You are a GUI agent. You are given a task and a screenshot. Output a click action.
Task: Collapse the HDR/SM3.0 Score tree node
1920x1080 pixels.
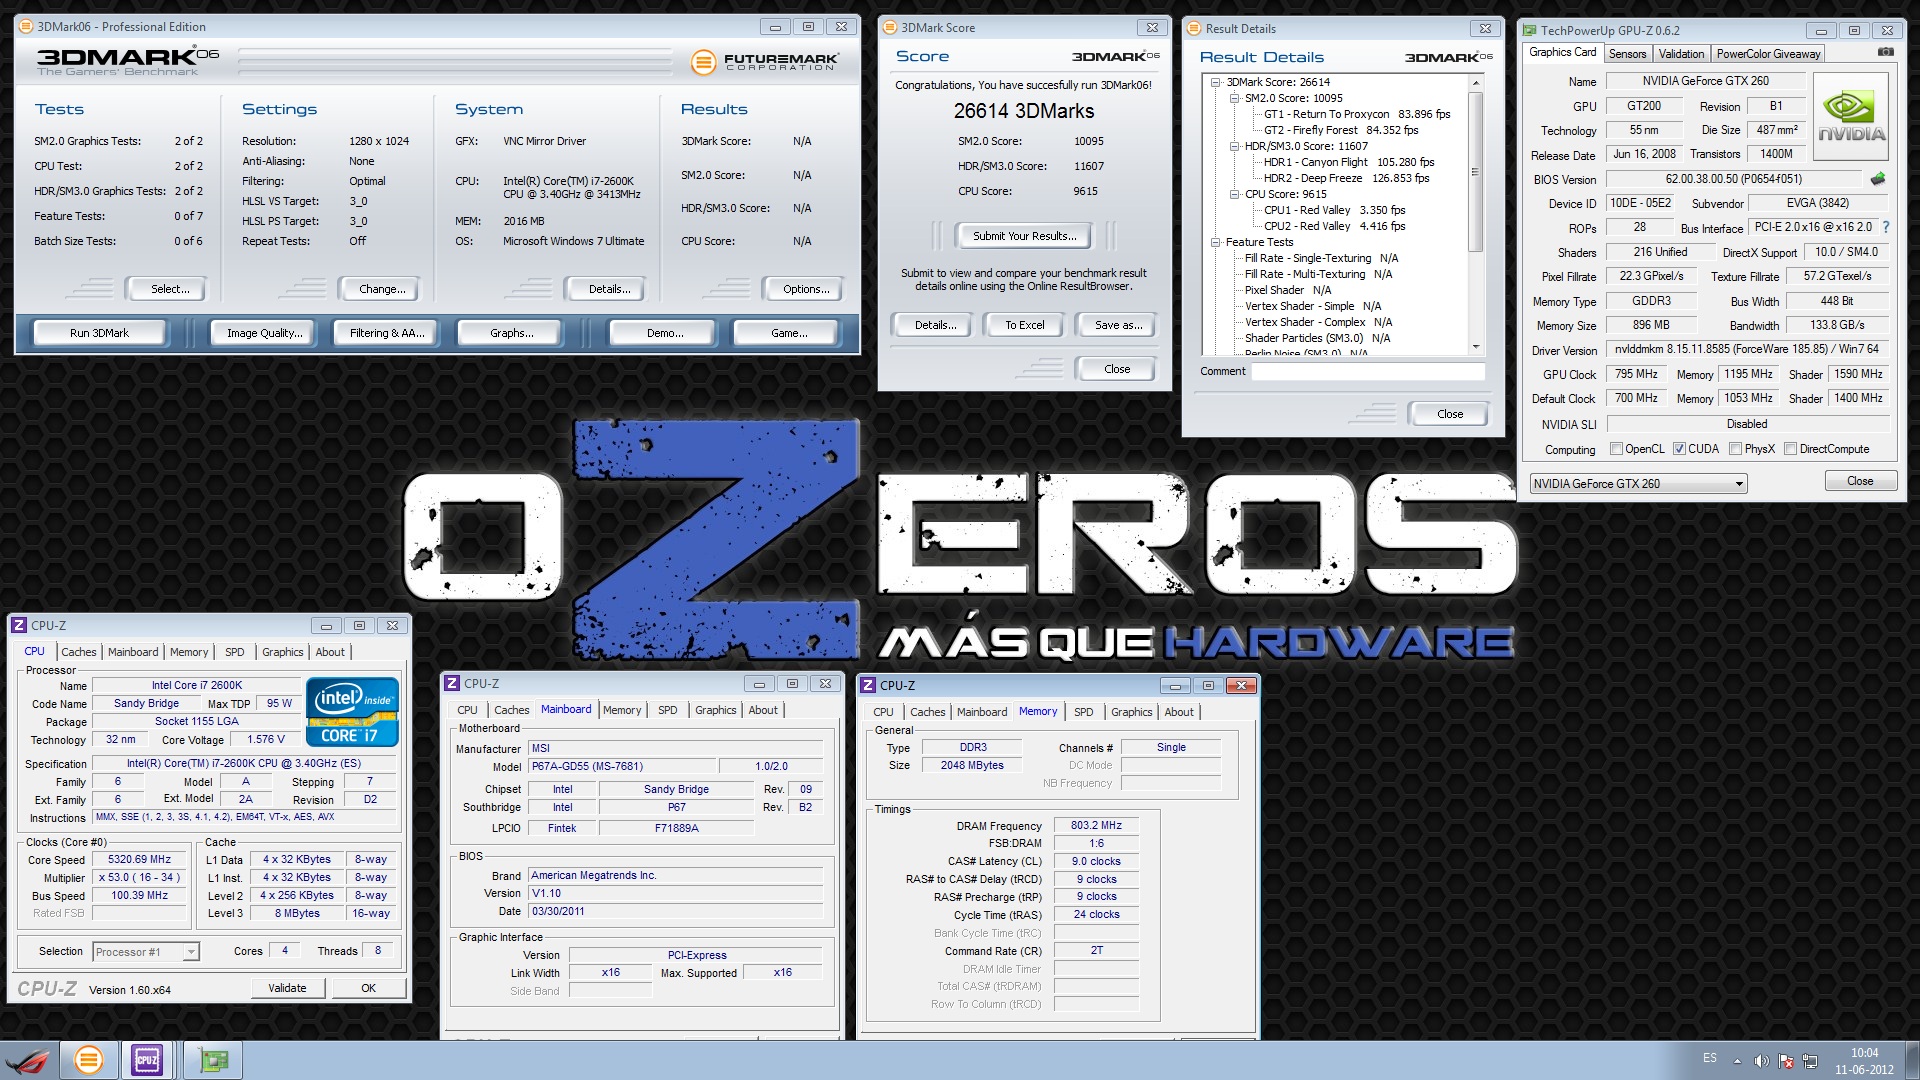(1235, 146)
